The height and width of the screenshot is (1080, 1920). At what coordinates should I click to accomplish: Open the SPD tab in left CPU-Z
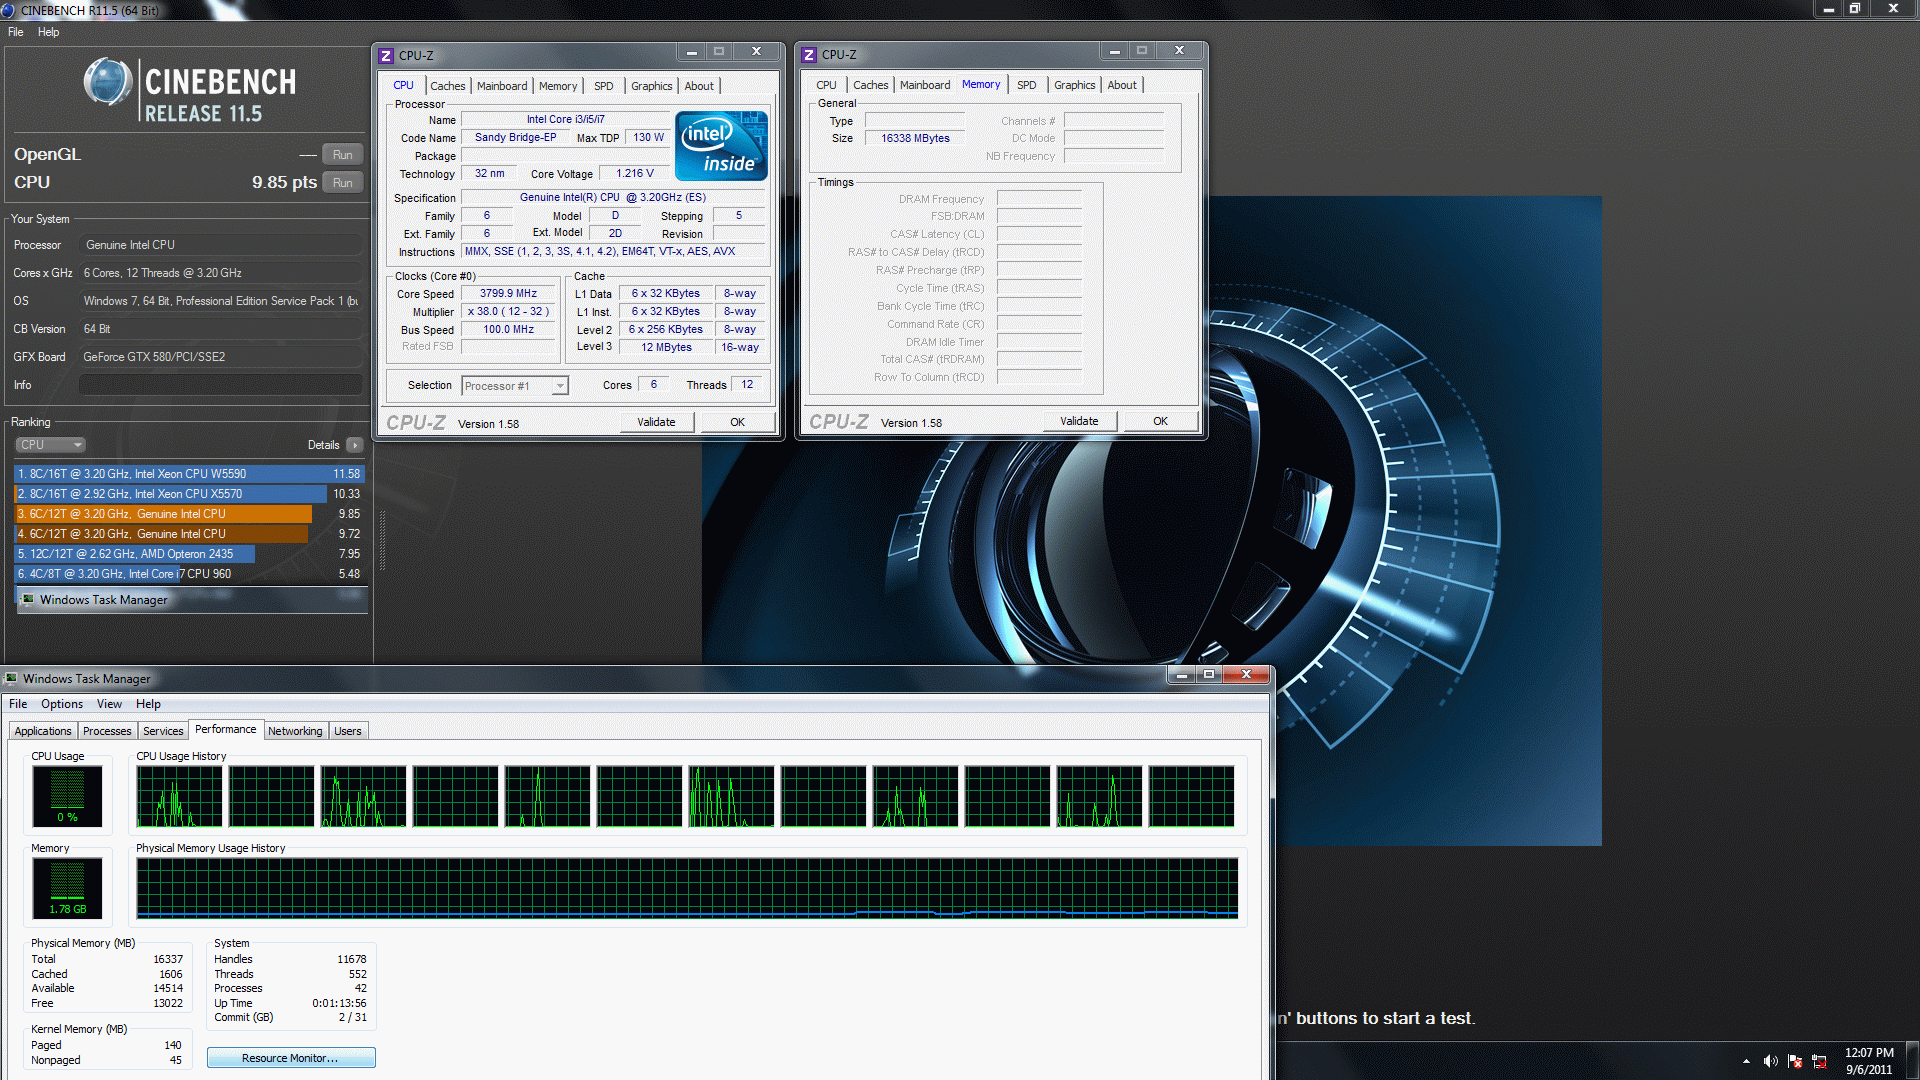click(604, 86)
